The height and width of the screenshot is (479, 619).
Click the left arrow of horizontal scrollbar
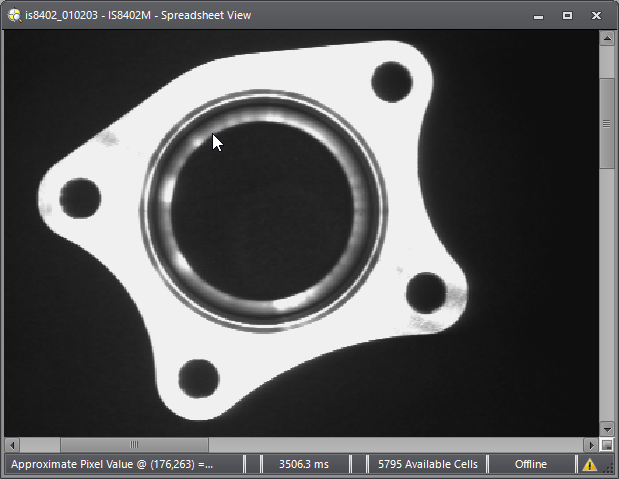(x=12, y=444)
